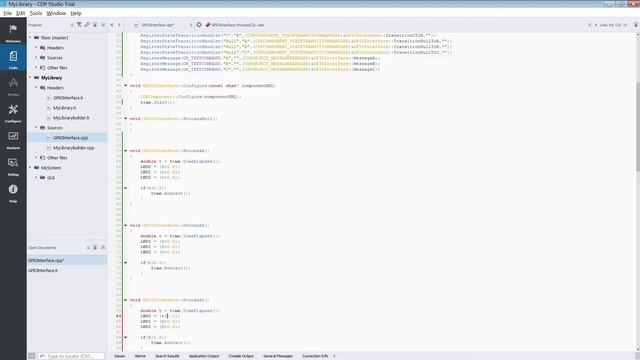Collapse the Configure function fold arrow
Viewport: 640px width, 360px height.
coord(126,86)
